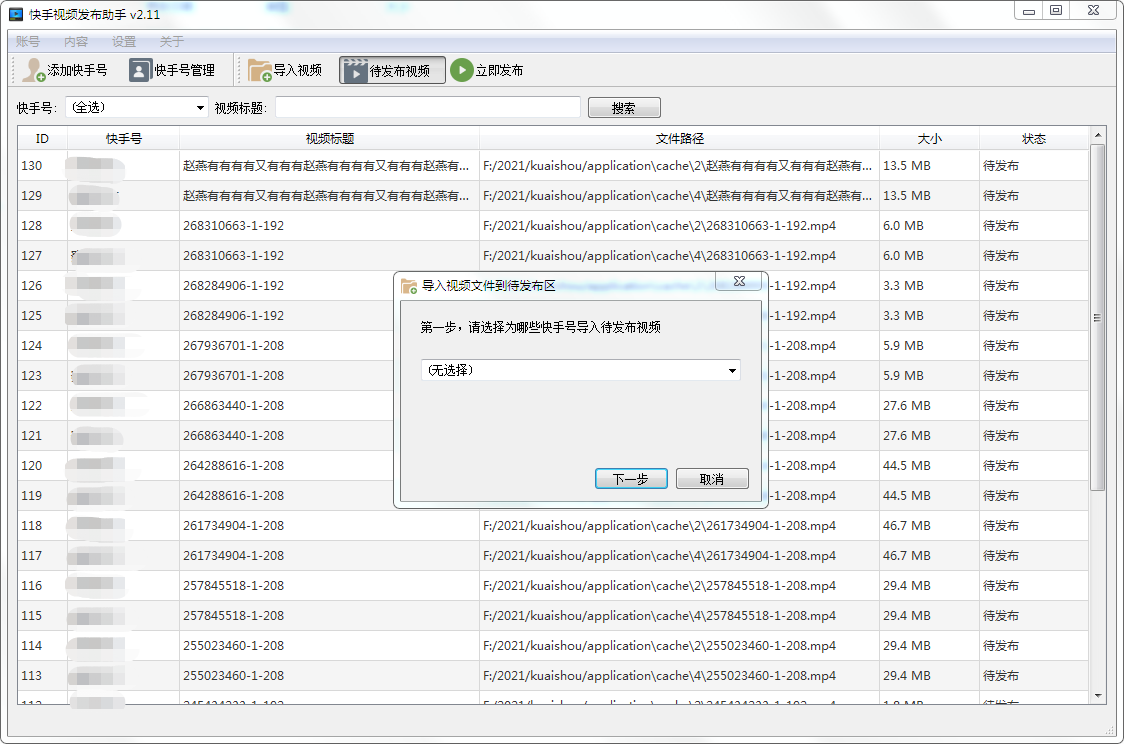Image resolution: width=1124 pixels, height=744 pixels.
Task: Click file path in row 117
Action: [659, 555]
